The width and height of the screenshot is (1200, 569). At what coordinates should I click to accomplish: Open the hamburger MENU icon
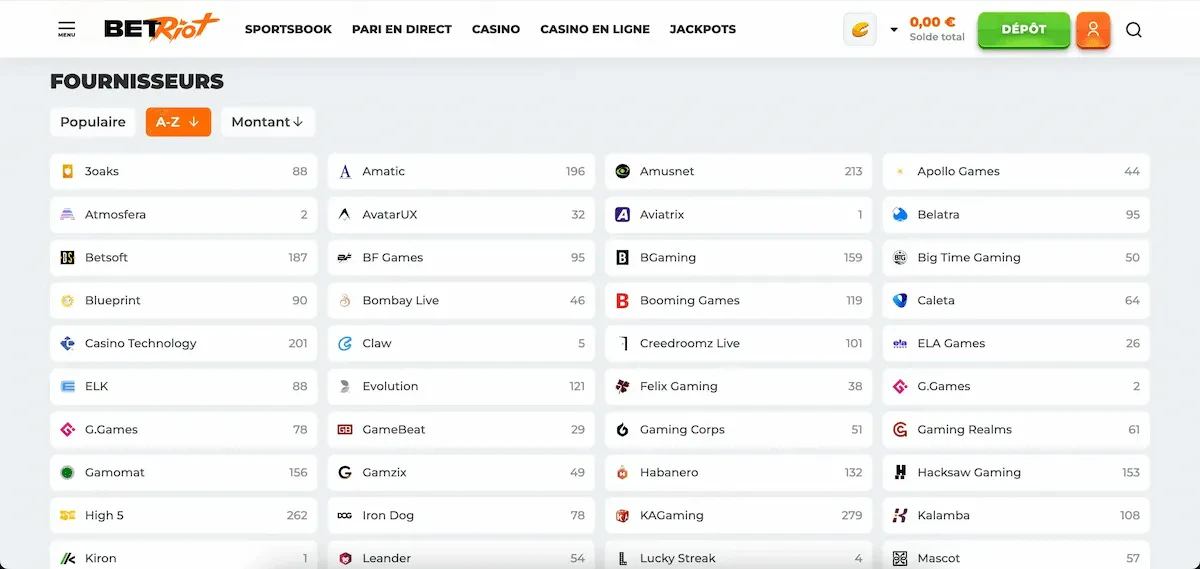click(x=66, y=29)
